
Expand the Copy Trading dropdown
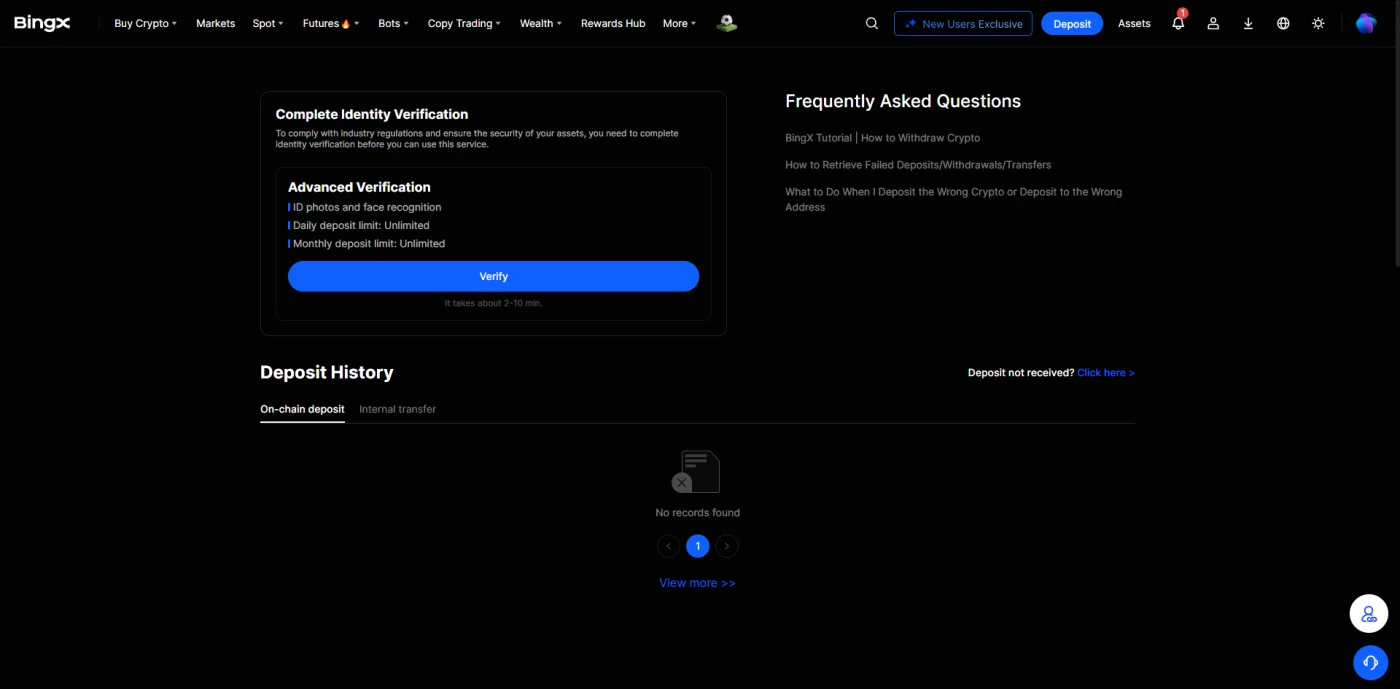(x=464, y=23)
